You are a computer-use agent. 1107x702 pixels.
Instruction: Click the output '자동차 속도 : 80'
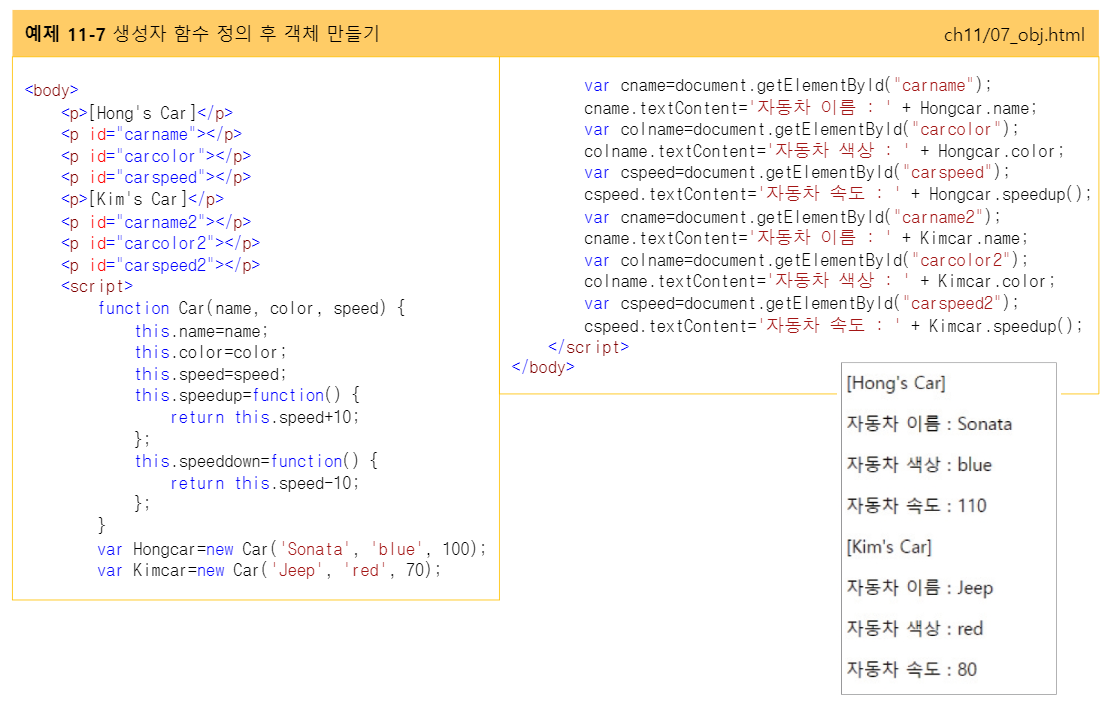coord(912,670)
